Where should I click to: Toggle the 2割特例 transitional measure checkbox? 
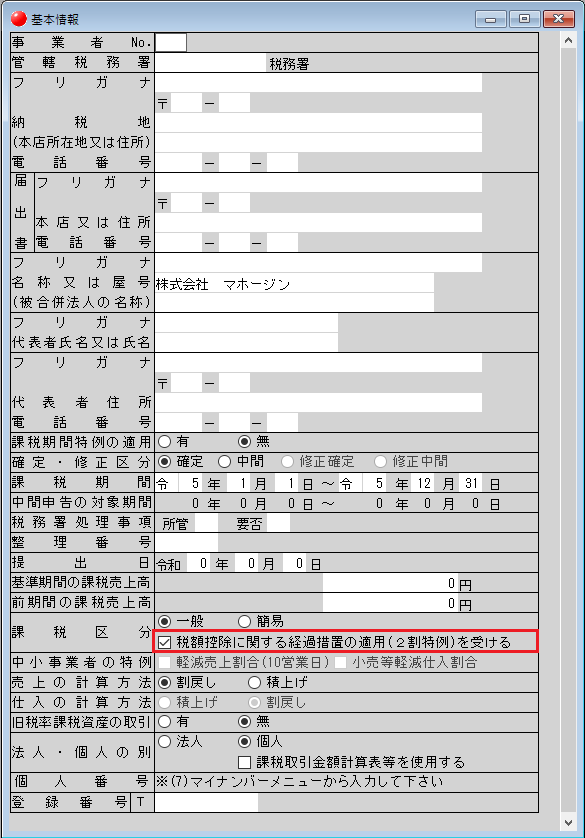pos(165,642)
